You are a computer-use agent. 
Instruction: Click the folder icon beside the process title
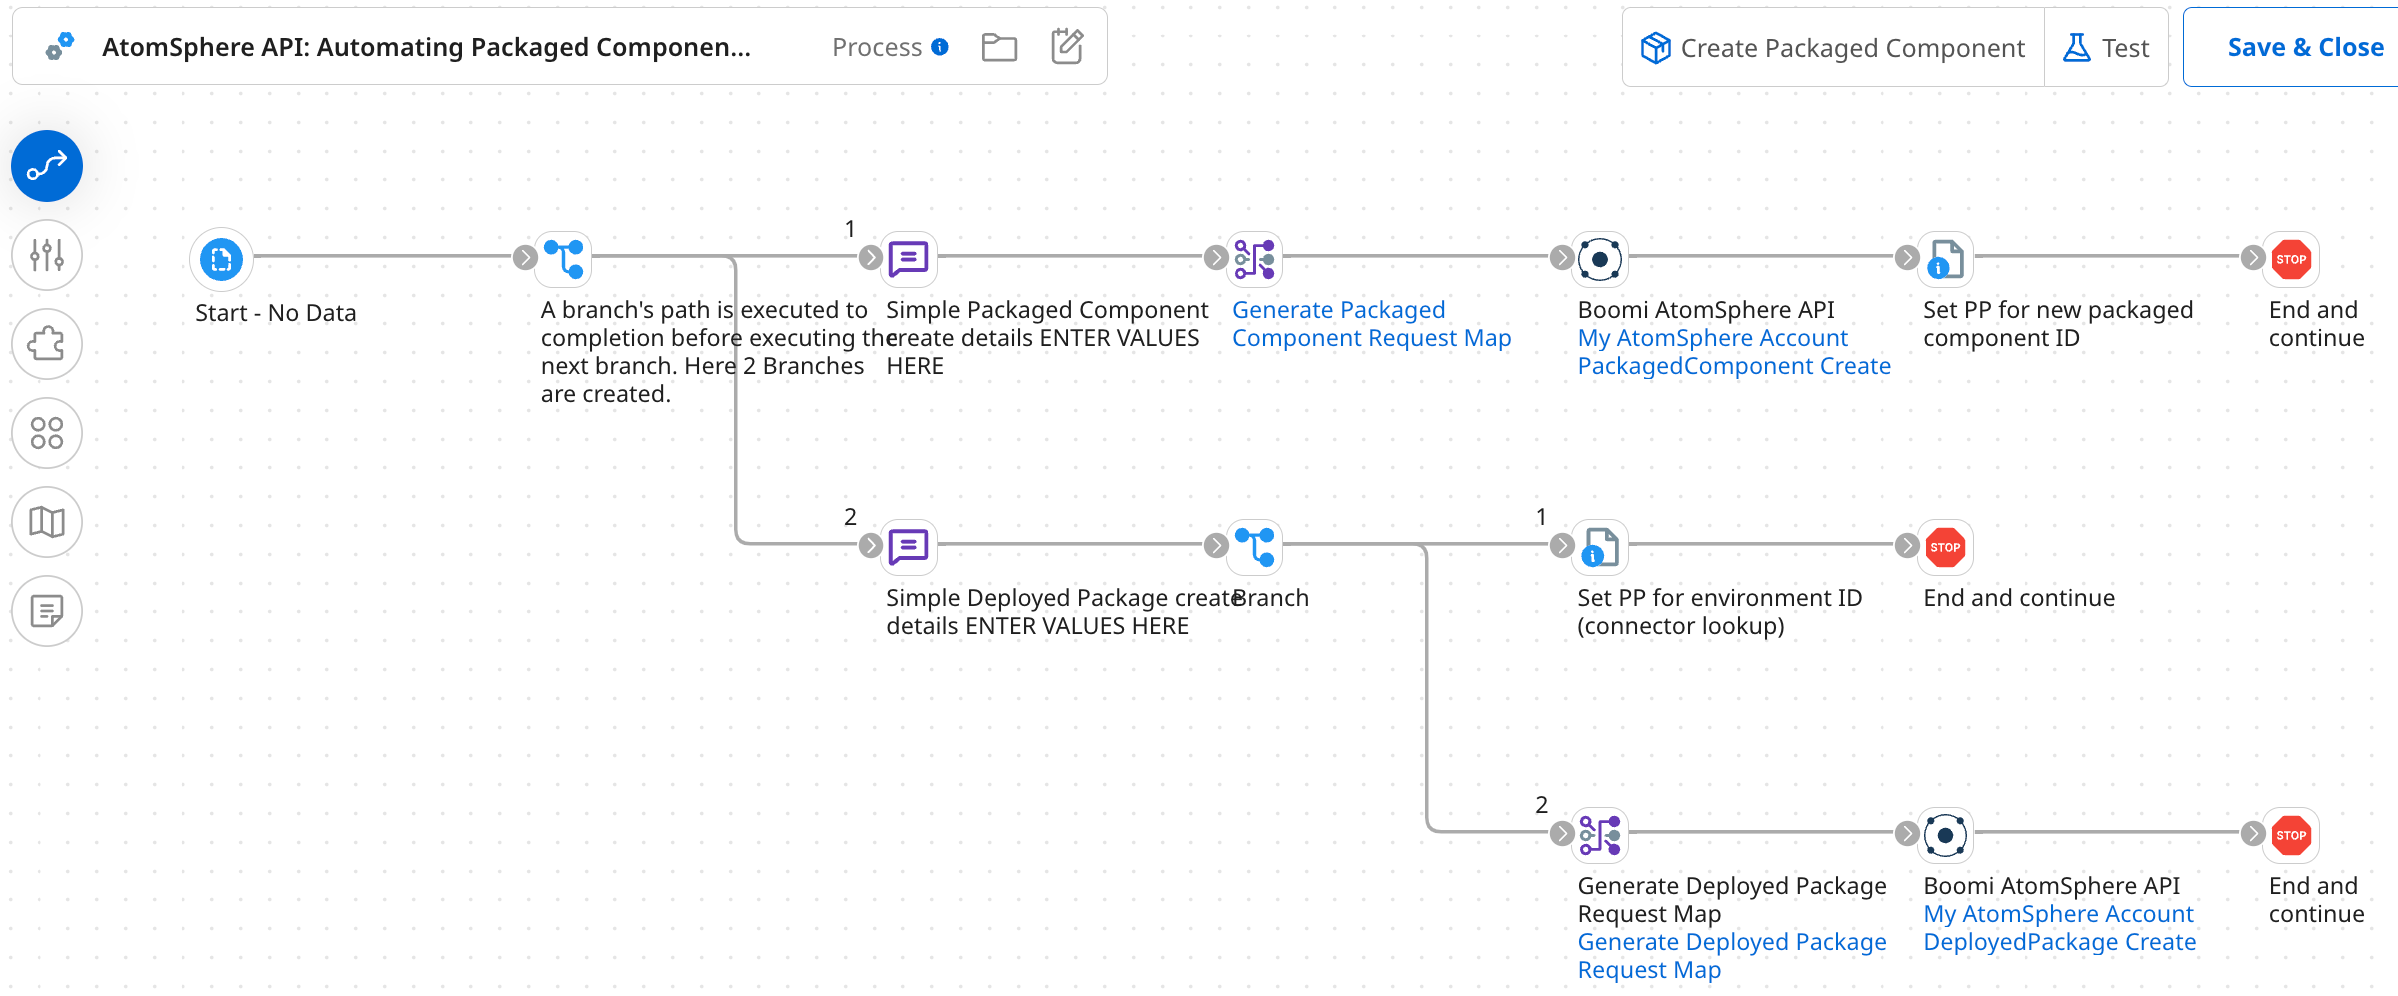coord(999,46)
